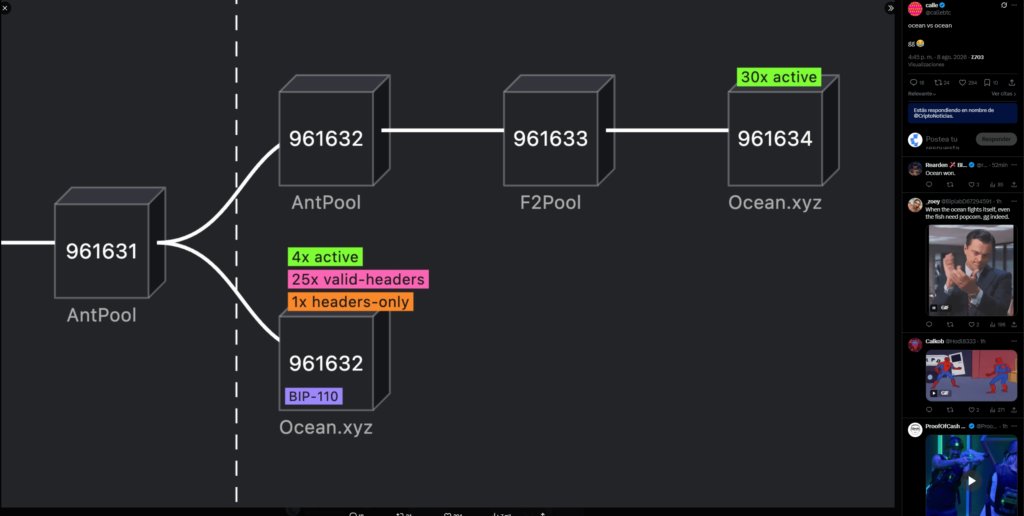
Task: Open Calkob's profile avatar
Action: (x=915, y=345)
